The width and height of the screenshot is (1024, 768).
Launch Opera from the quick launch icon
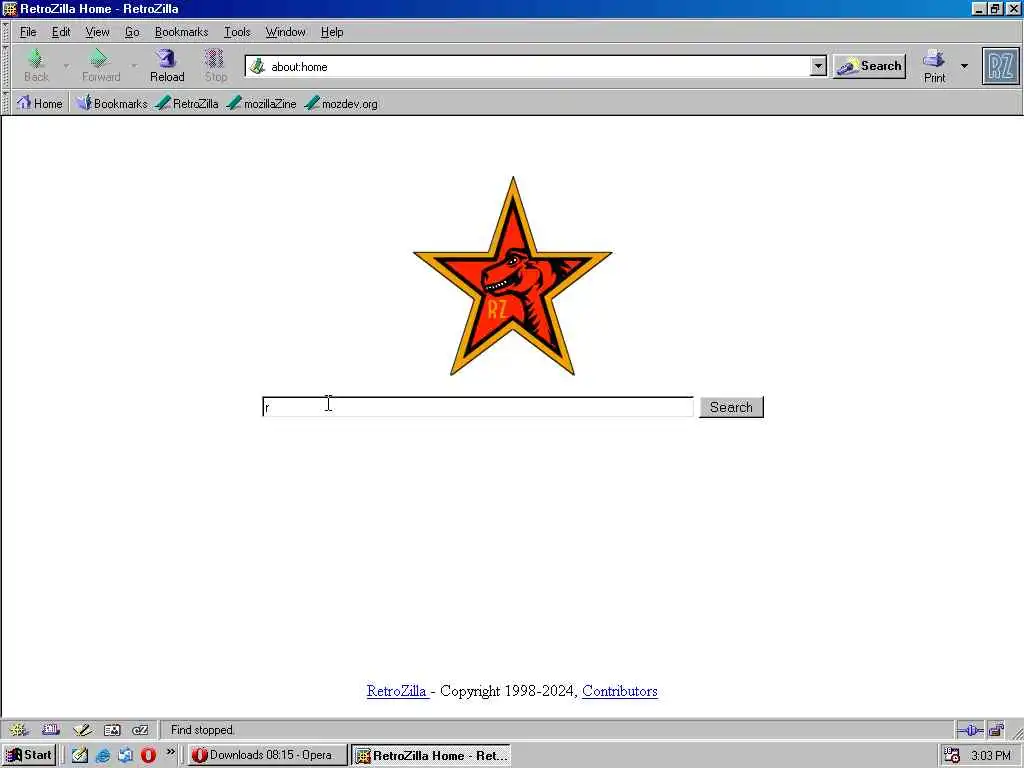click(148, 755)
